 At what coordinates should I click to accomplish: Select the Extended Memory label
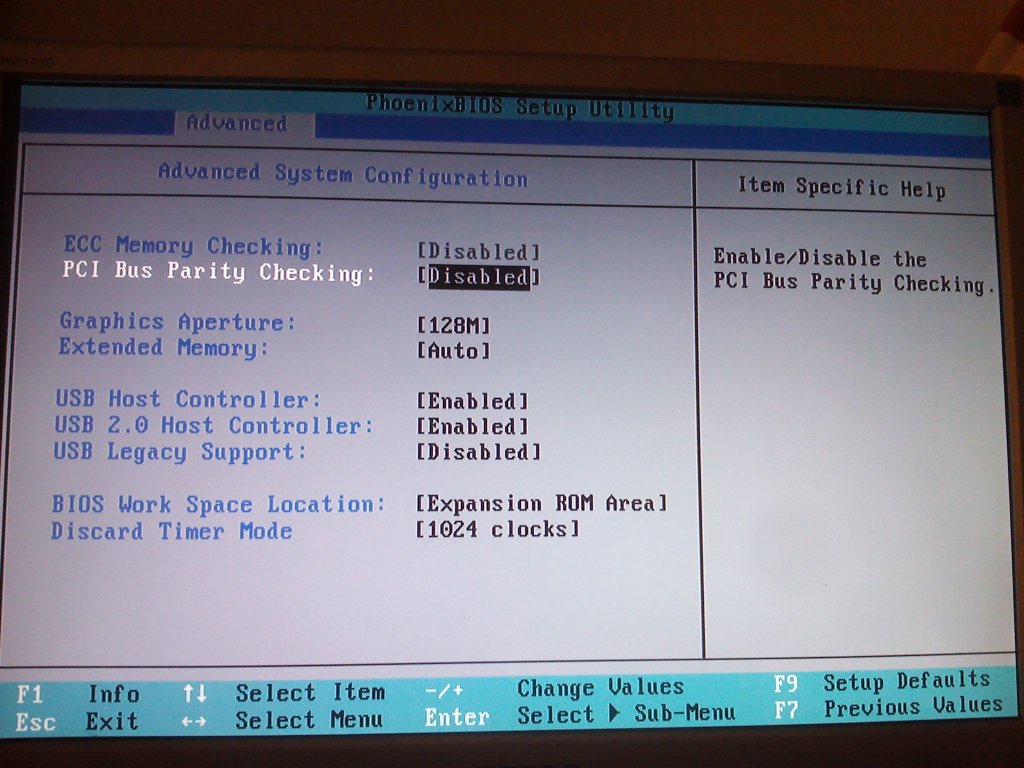[163, 347]
